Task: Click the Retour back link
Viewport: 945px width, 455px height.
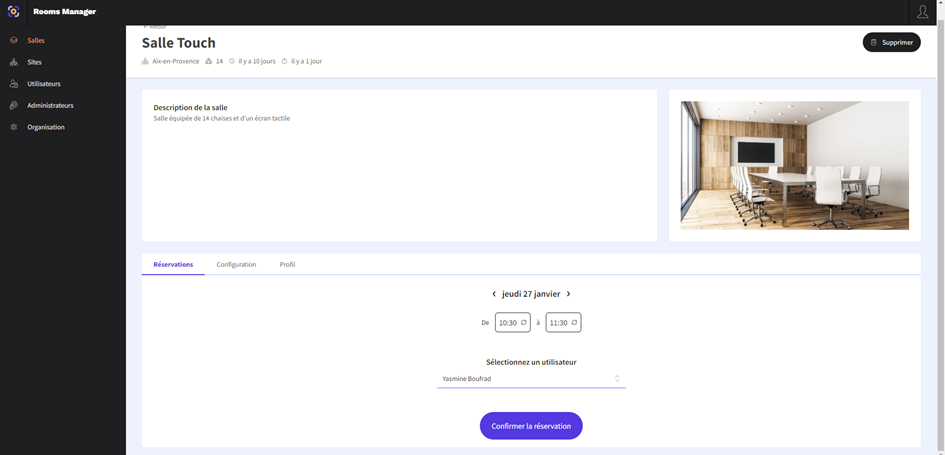Action: [154, 27]
